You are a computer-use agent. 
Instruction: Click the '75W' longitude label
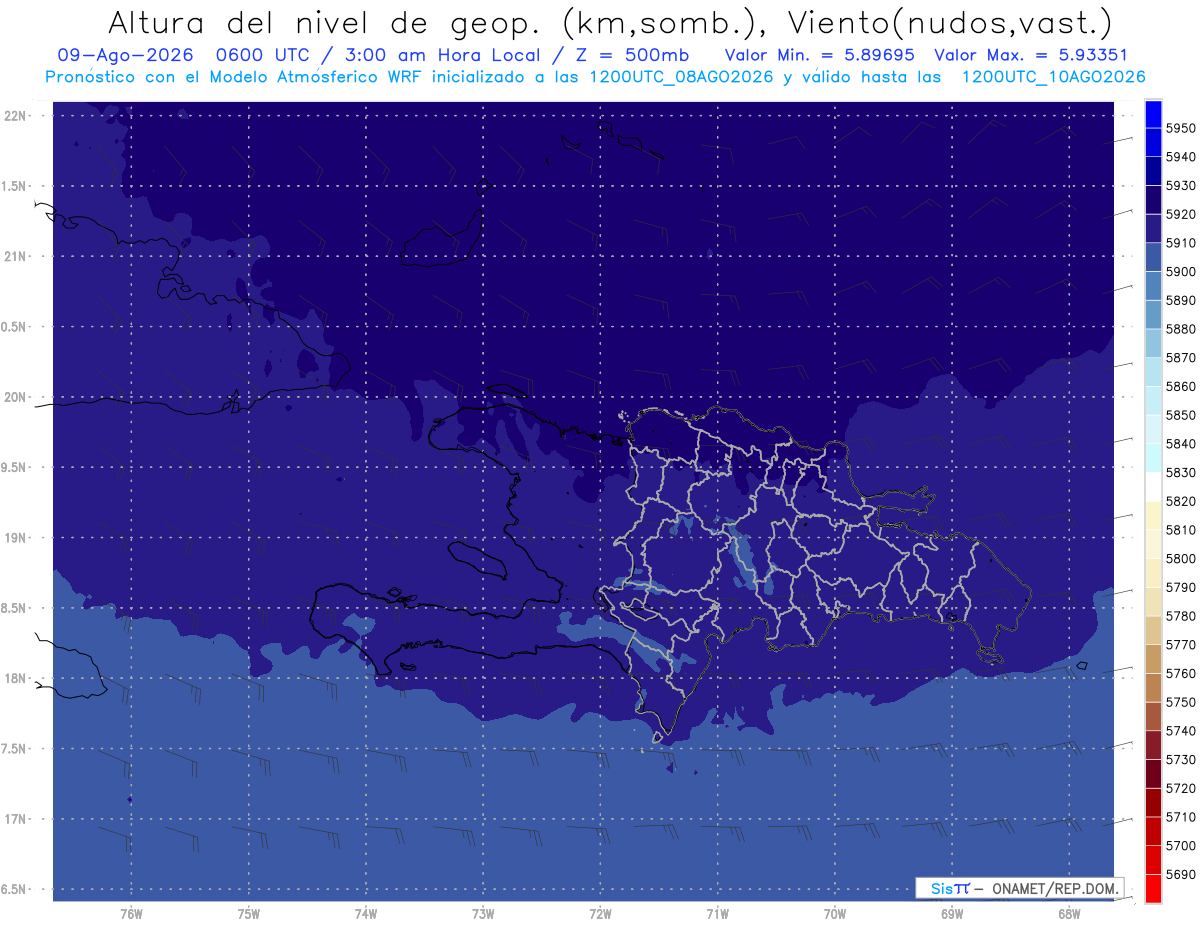pyautogui.click(x=249, y=913)
